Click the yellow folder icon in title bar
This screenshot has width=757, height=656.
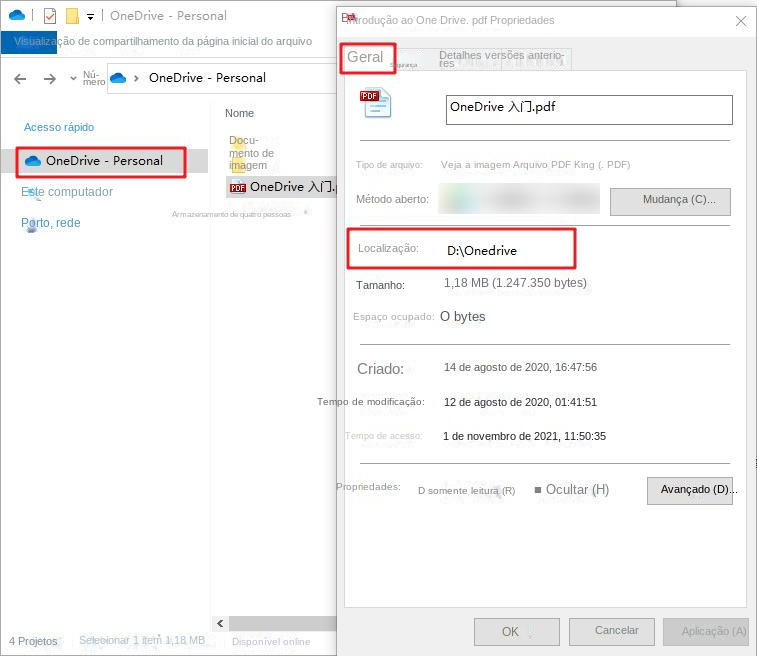click(x=72, y=16)
